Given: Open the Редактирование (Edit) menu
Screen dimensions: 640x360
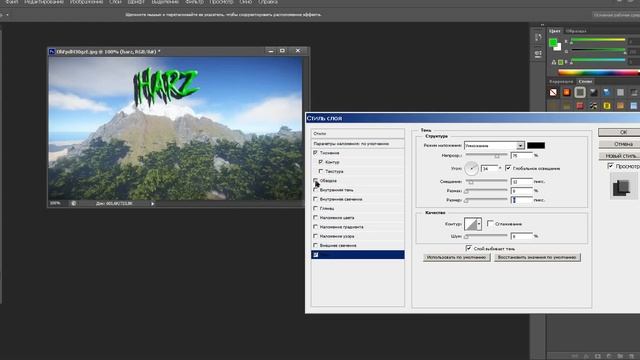Looking at the screenshot, I should 44,2.
